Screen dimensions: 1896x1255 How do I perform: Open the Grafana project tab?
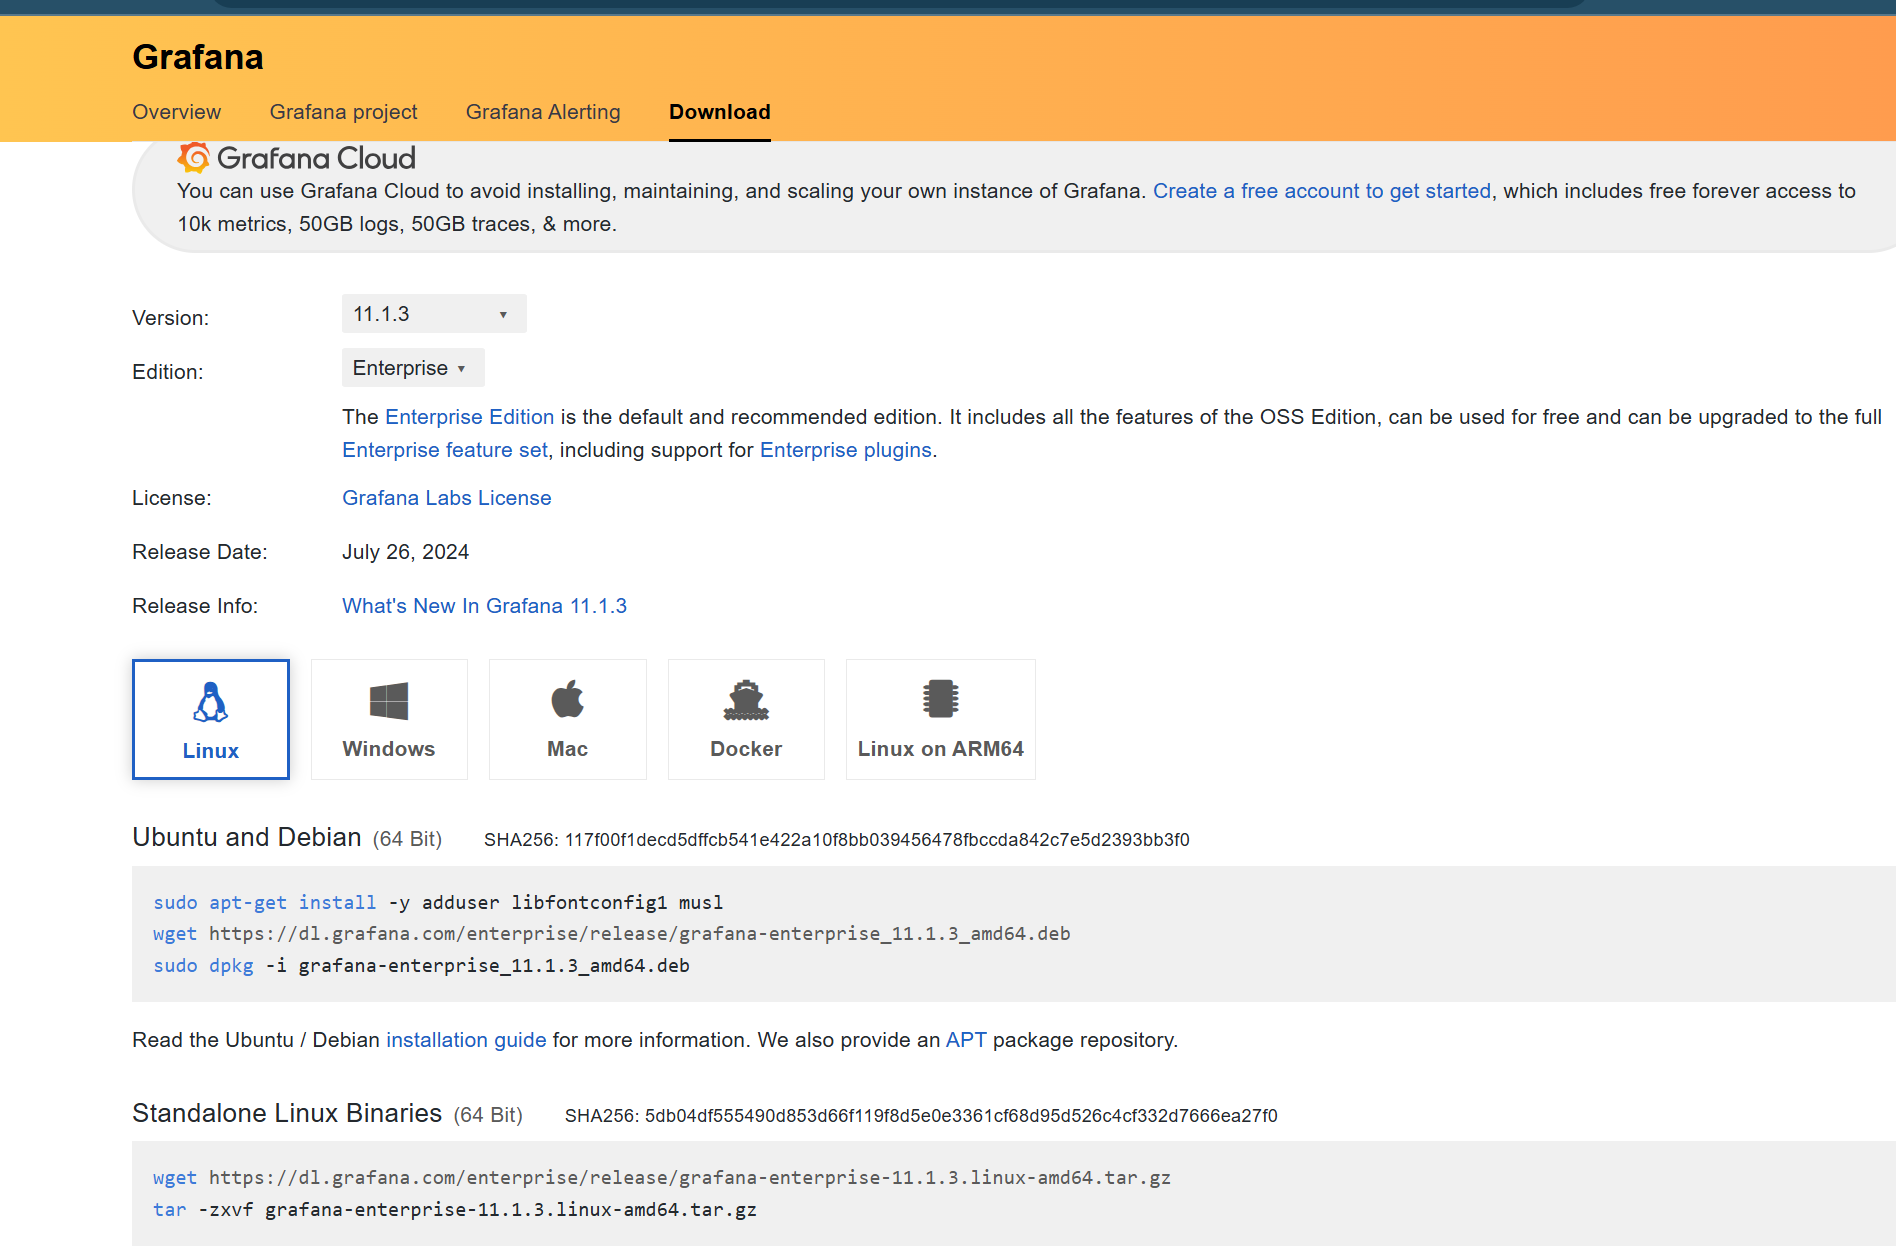343,112
